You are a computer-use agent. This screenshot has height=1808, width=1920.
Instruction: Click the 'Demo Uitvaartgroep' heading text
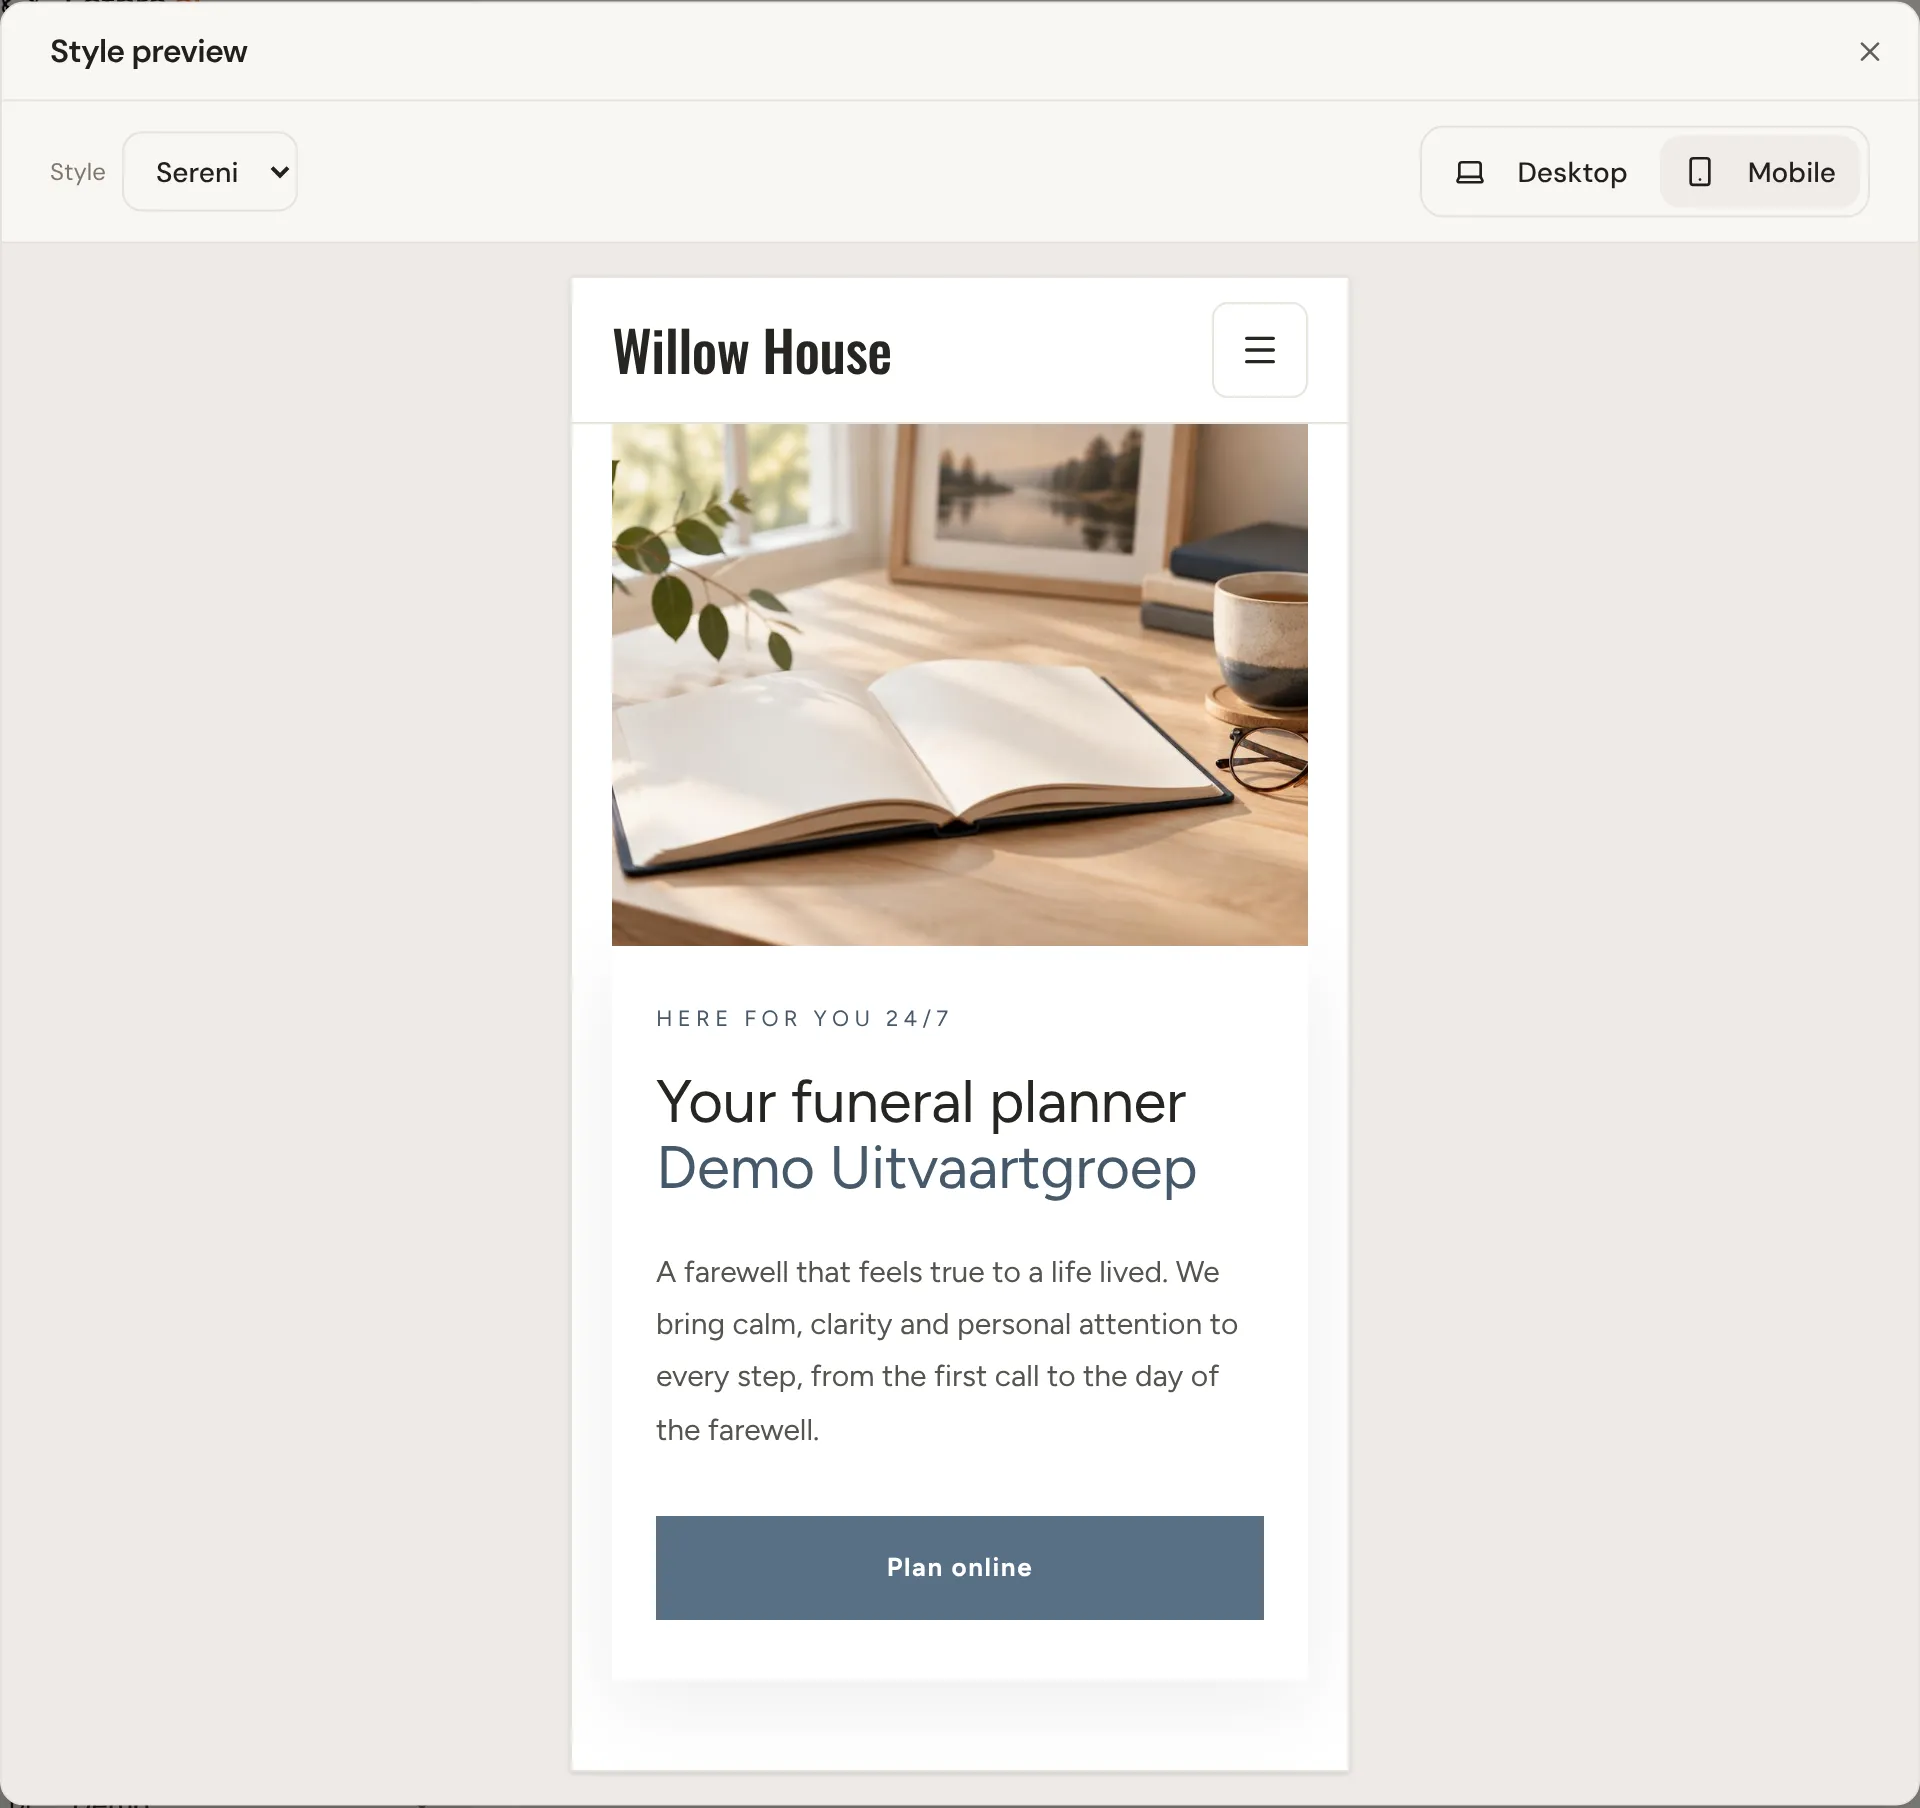click(926, 1167)
